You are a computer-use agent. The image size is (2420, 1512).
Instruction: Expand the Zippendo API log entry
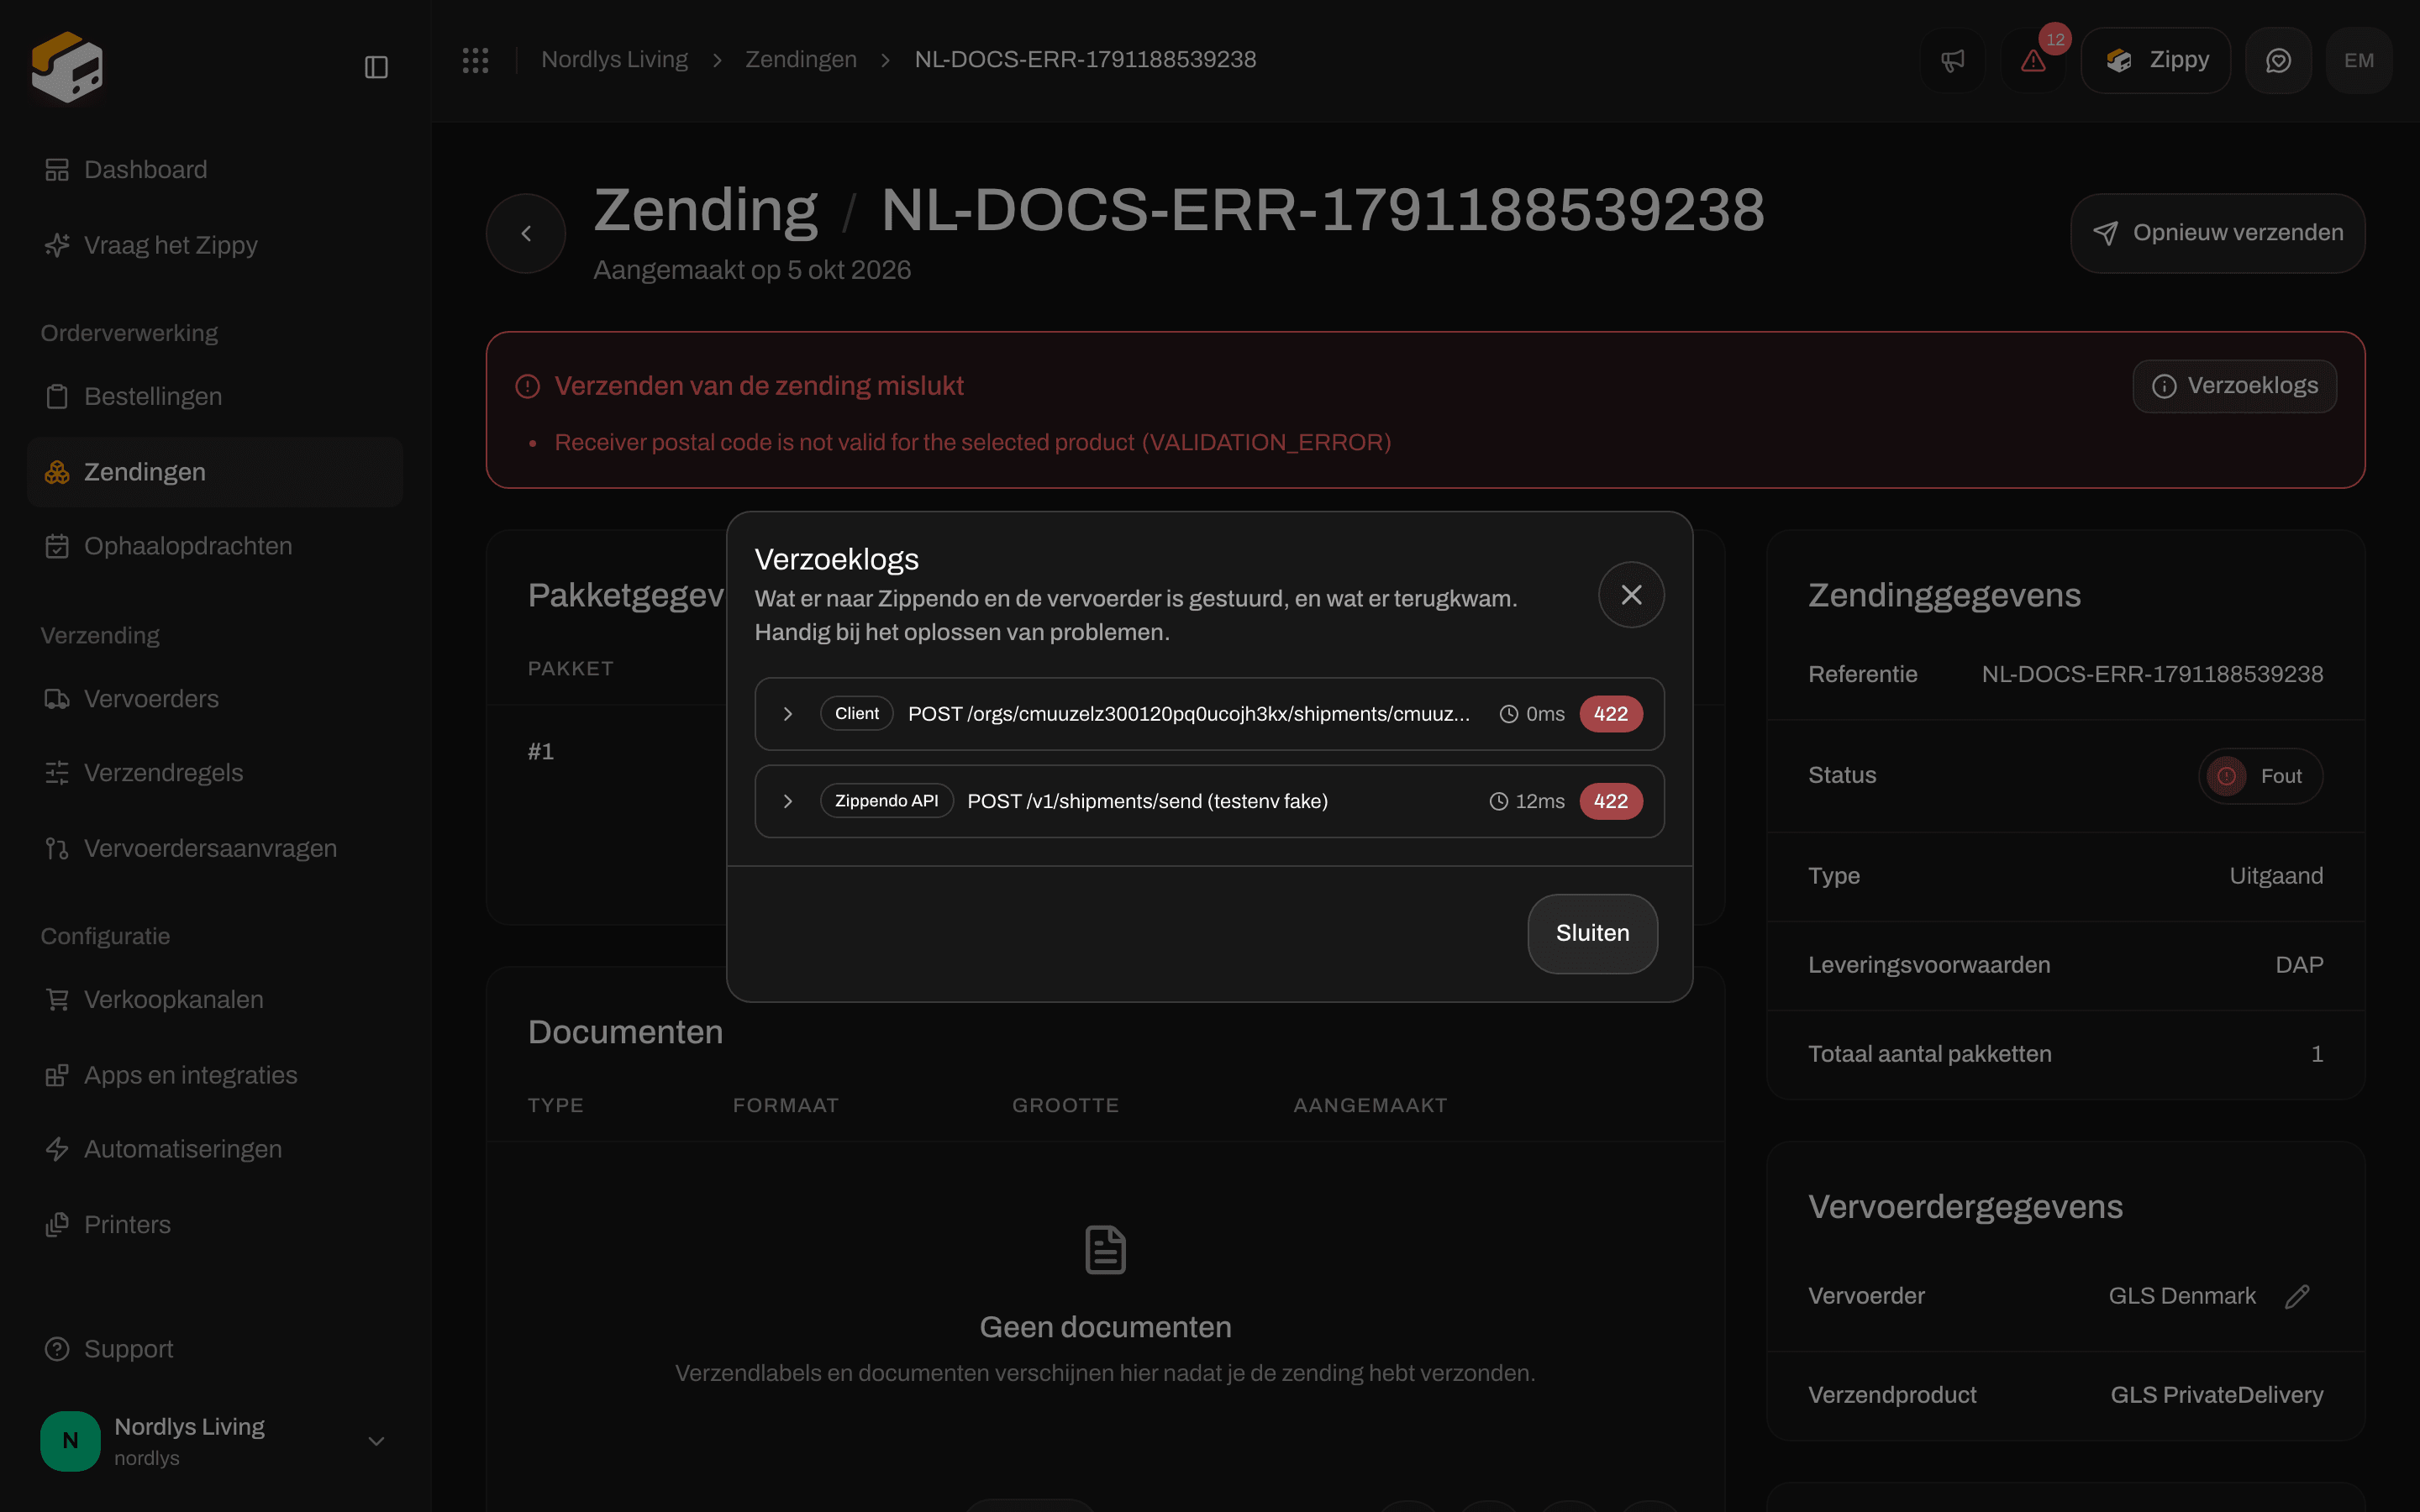click(x=1209, y=801)
